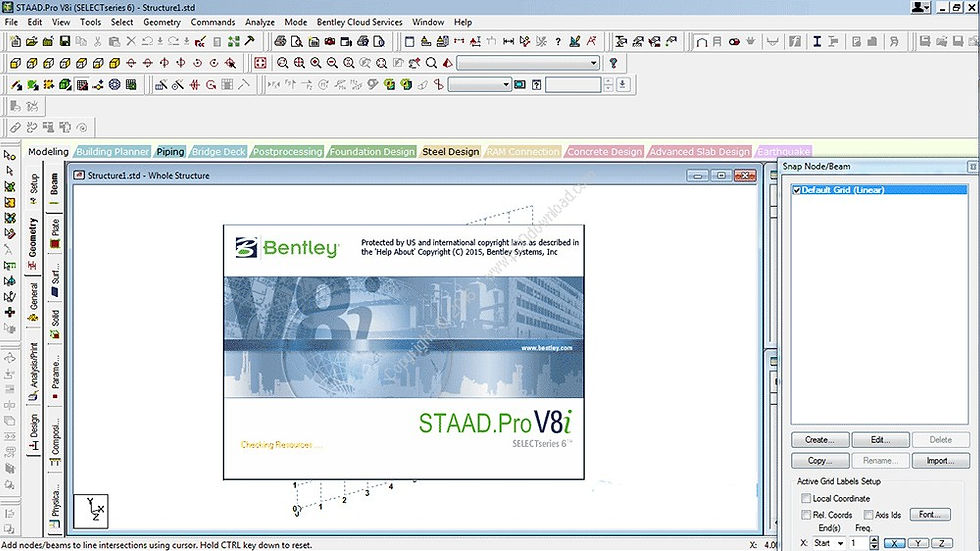Click the Take Picture camera icon

tap(330, 41)
